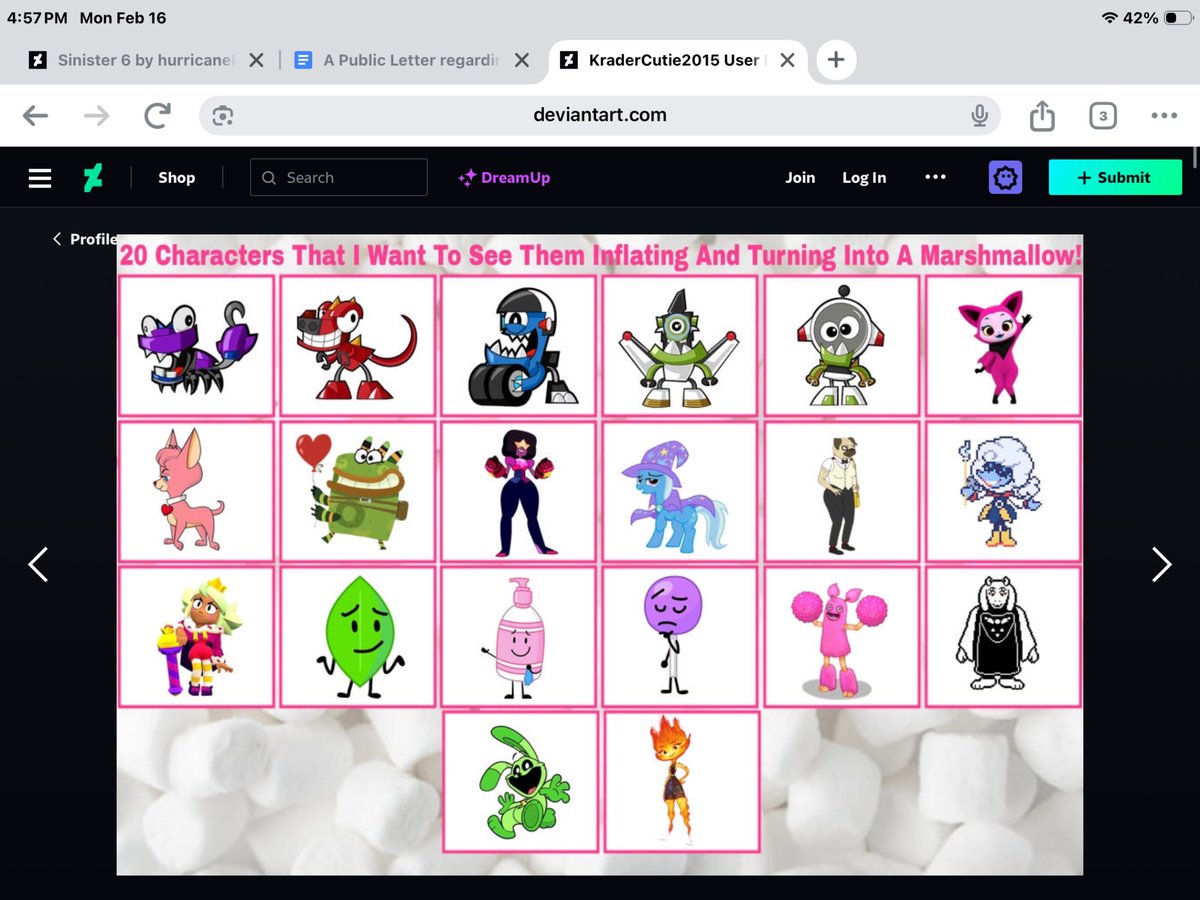Image resolution: width=1200 pixels, height=900 pixels.
Task: Open the DeviantArt hamburger menu
Action: [x=40, y=178]
